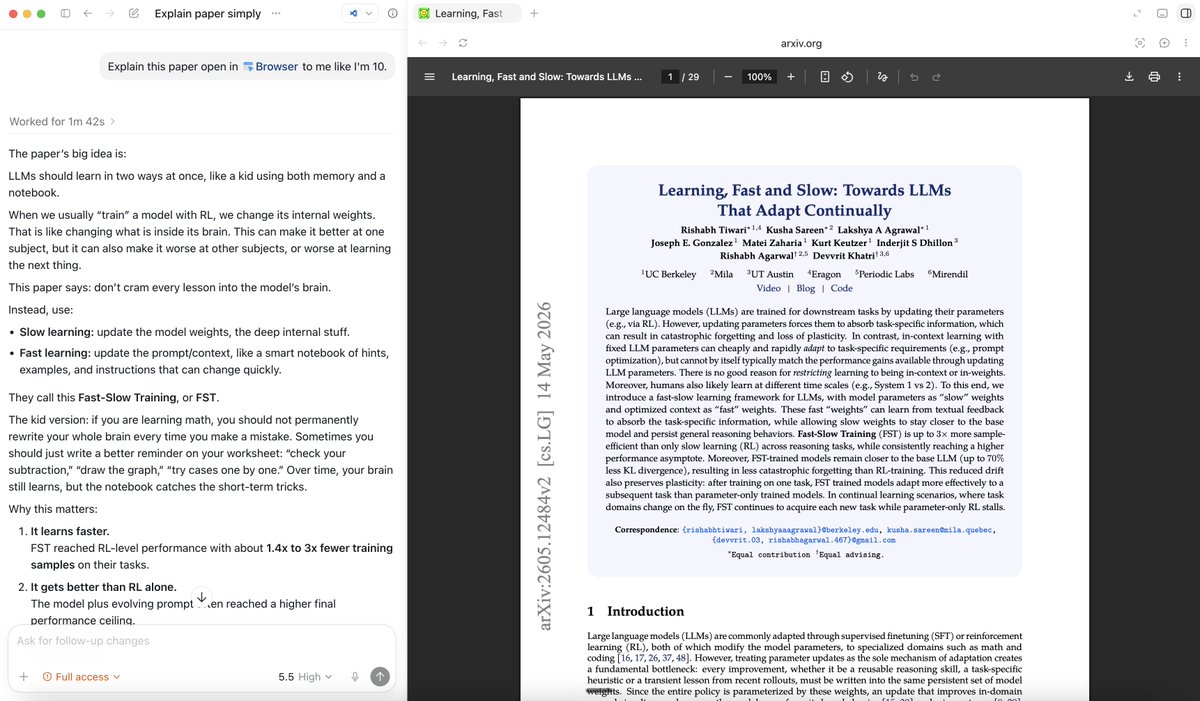The width and height of the screenshot is (1200, 701).
Task: Click the 'It learns faster.' list heading
Action: click(x=70, y=531)
